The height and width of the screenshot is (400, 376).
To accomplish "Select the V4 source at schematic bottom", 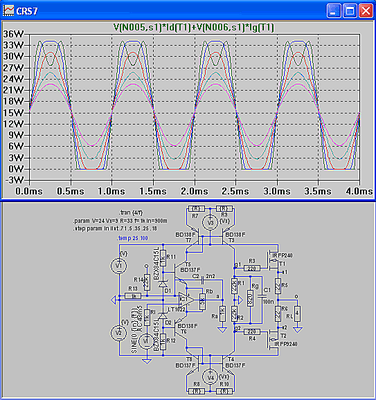I will click(x=210, y=378).
